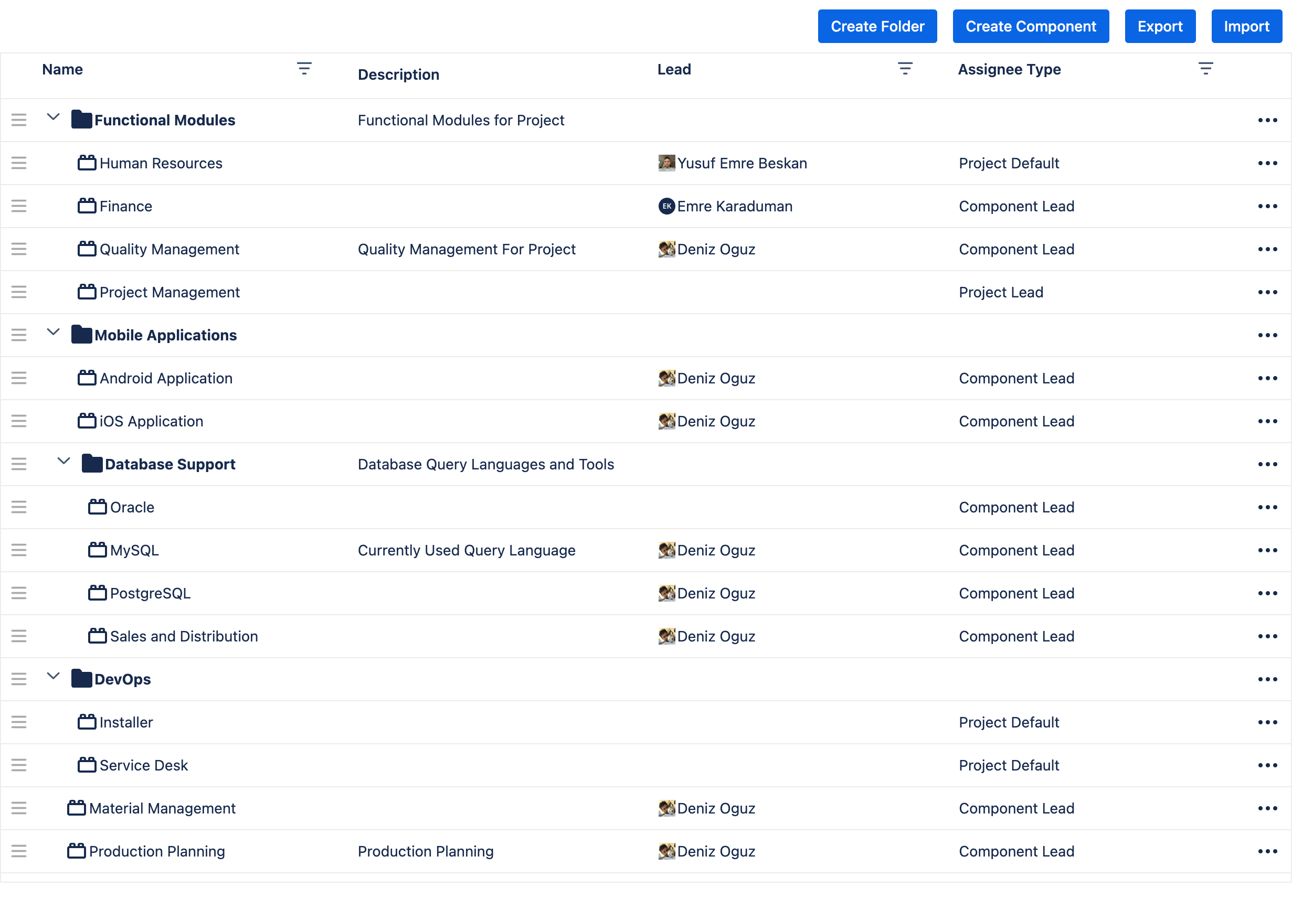Image resolution: width=1292 pixels, height=899 pixels.
Task: Click the Export button
Action: pos(1160,26)
